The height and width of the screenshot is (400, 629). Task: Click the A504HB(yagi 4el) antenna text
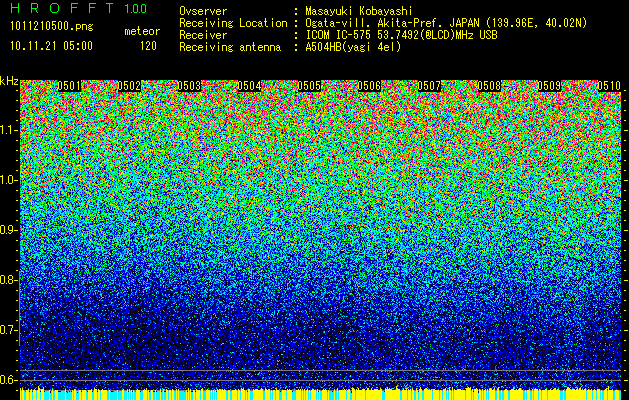coord(353,47)
